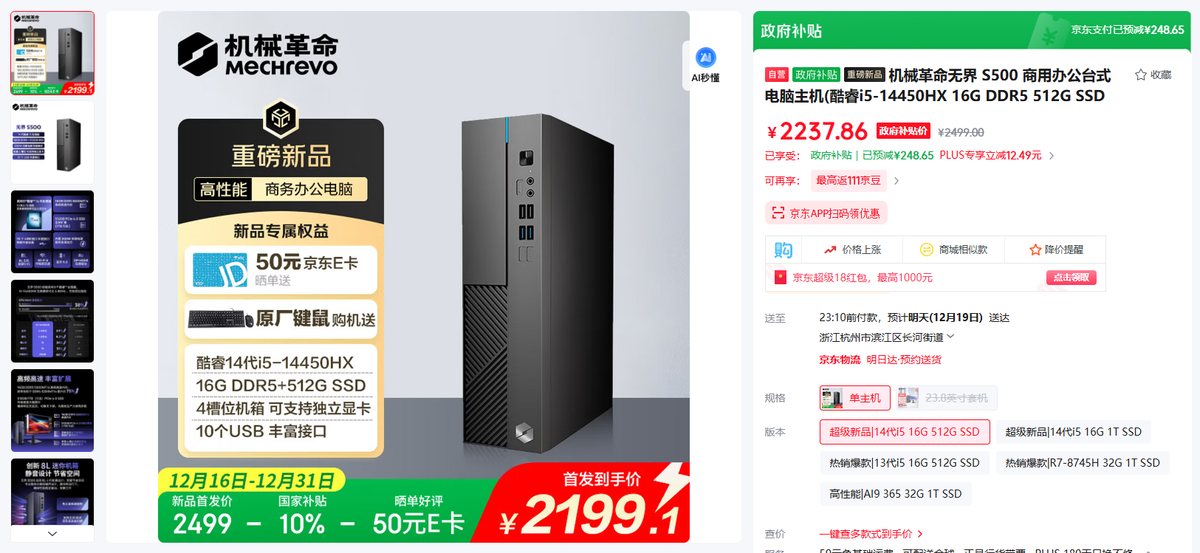Image resolution: width=1200 pixels, height=553 pixels.
Task: Click the 购 price tools icon
Action: (784, 249)
